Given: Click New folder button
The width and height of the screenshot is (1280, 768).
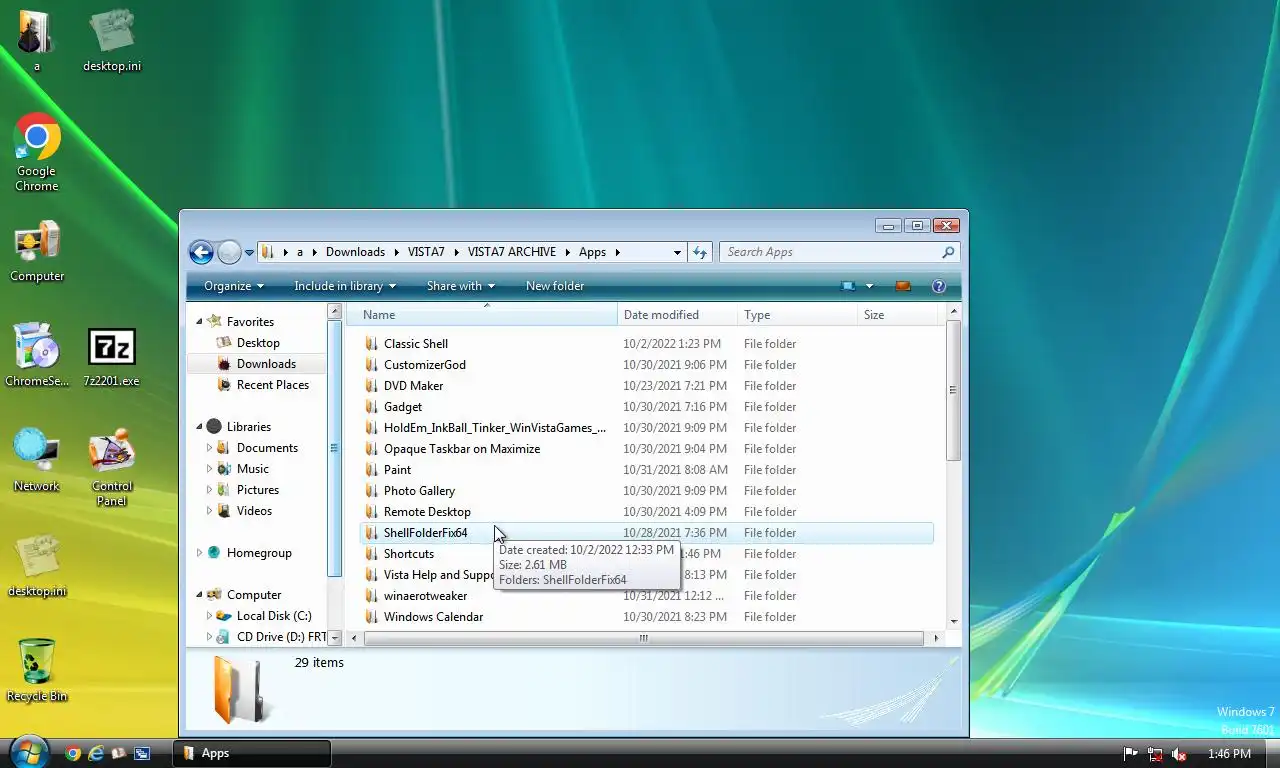Looking at the screenshot, I should [555, 286].
